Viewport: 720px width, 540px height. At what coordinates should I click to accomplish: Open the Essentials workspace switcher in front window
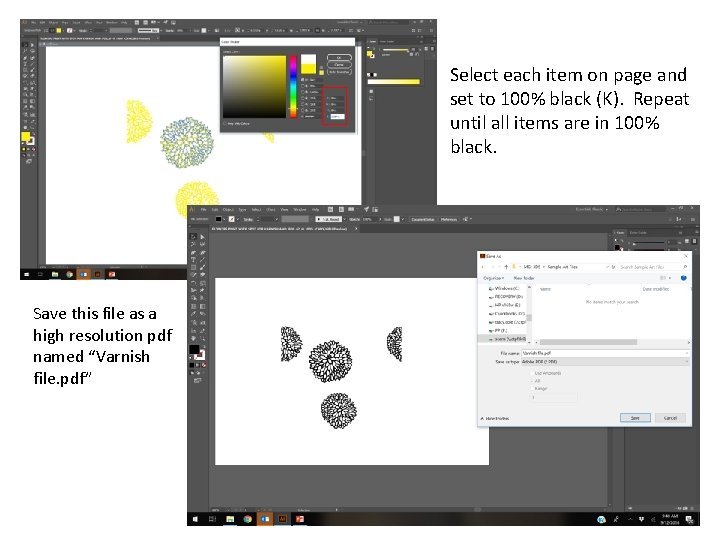click(x=591, y=209)
